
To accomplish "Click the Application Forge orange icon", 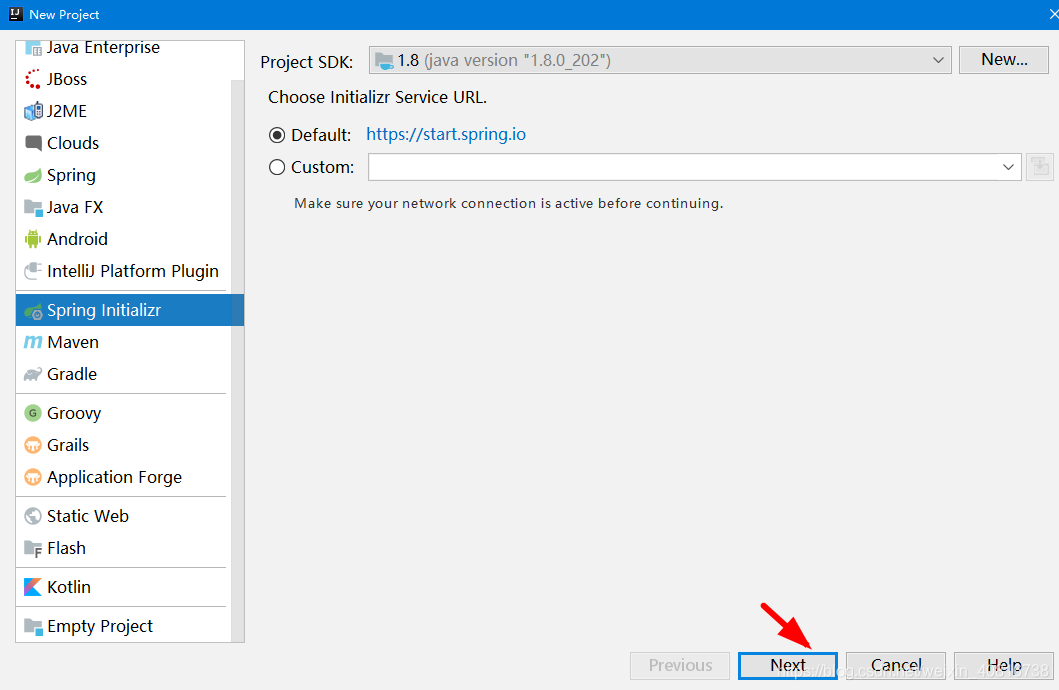I will point(33,477).
